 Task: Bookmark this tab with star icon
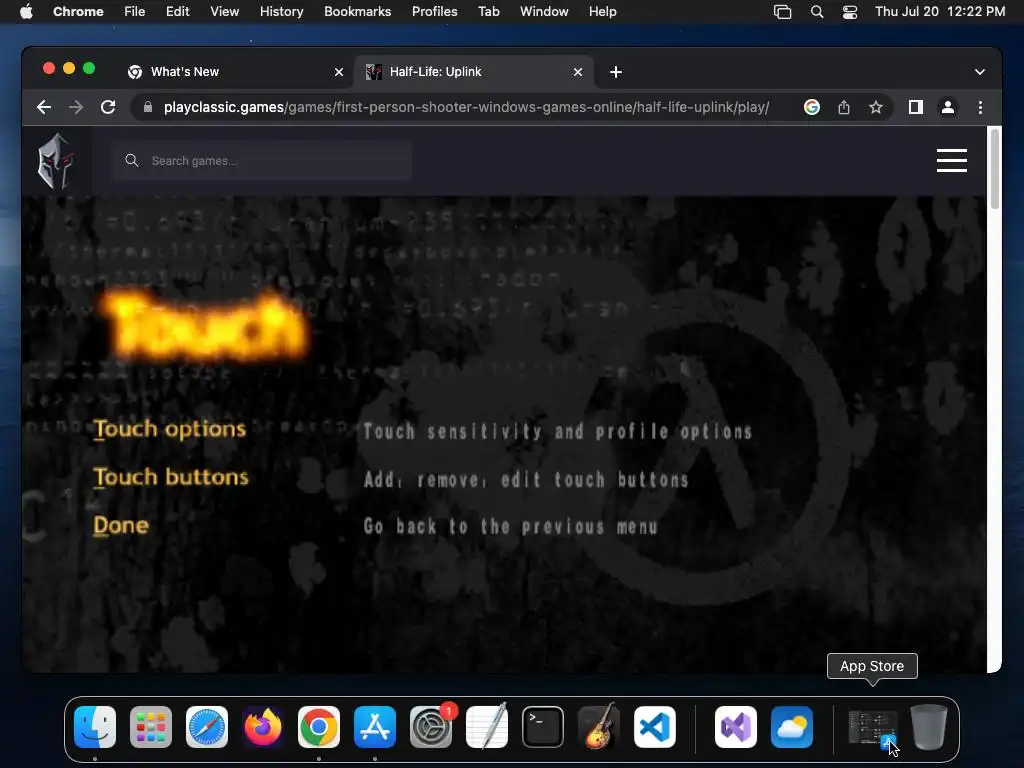click(x=876, y=107)
